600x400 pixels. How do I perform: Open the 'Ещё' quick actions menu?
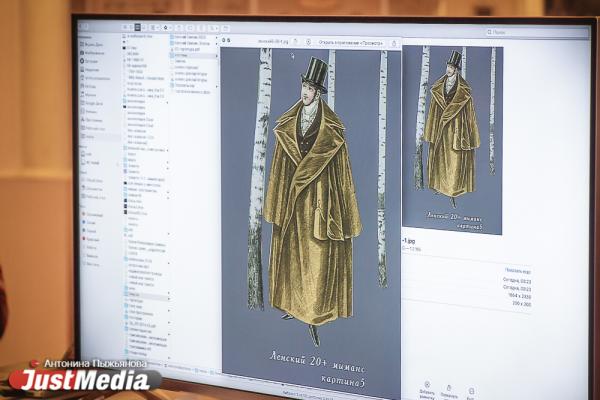pyautogui.click(x=471, y=393)
